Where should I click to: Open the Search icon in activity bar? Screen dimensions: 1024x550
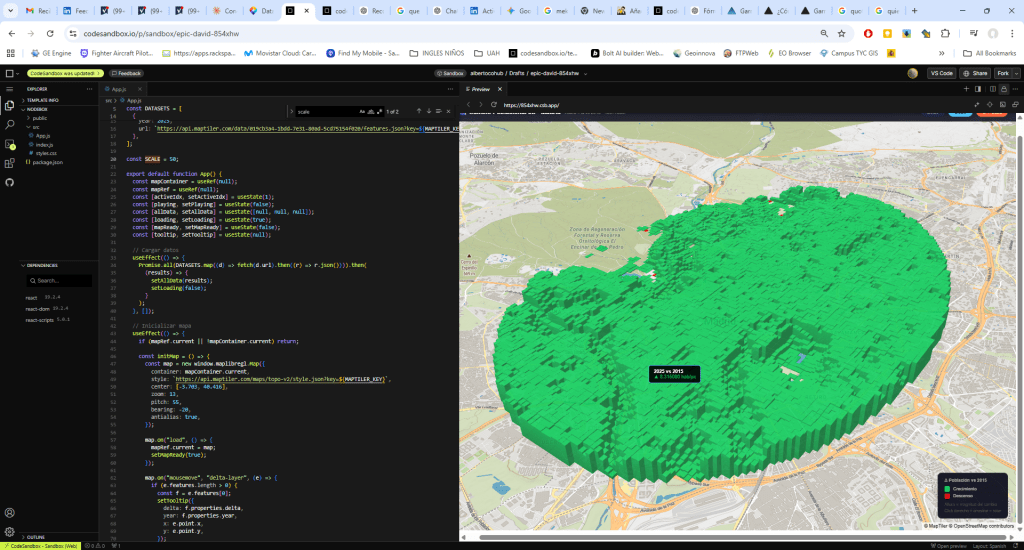coord(10,125)
